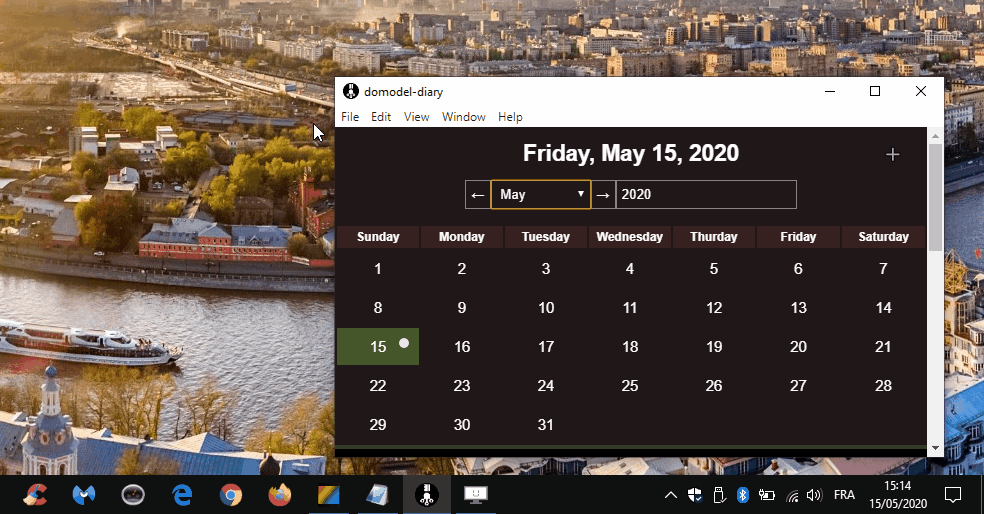Select day 26 in calendar
Viewport: 984px width, 514px height.
click(x=714, y=385)
